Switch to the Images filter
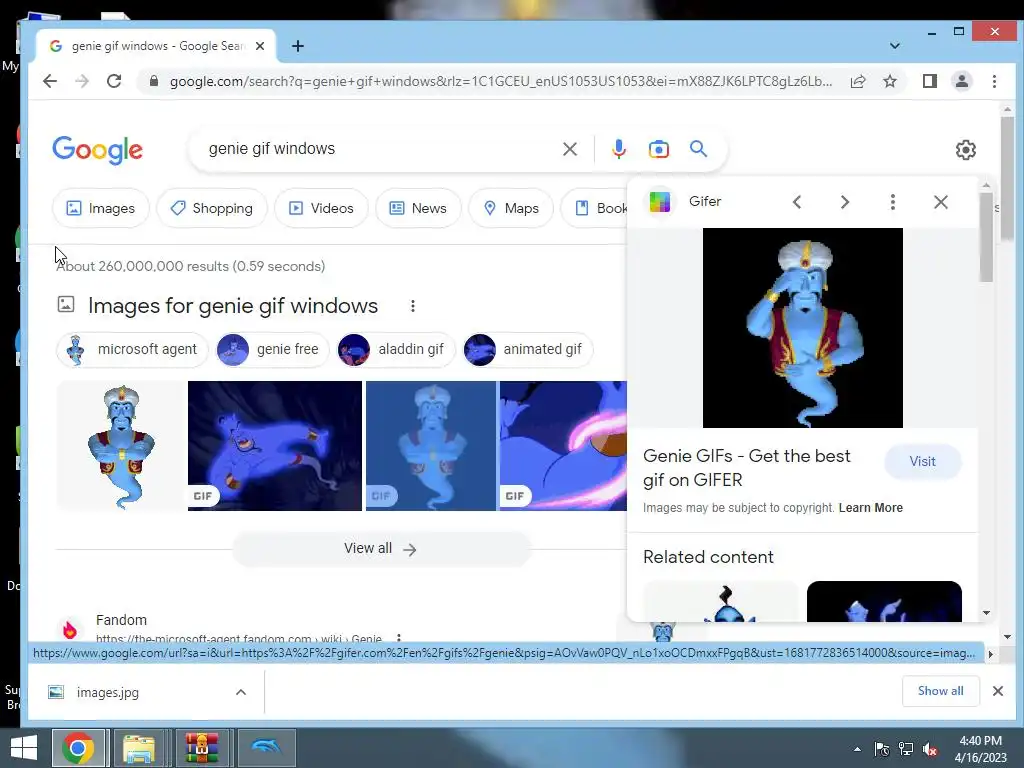The image size is (1024, 768). 101,208
